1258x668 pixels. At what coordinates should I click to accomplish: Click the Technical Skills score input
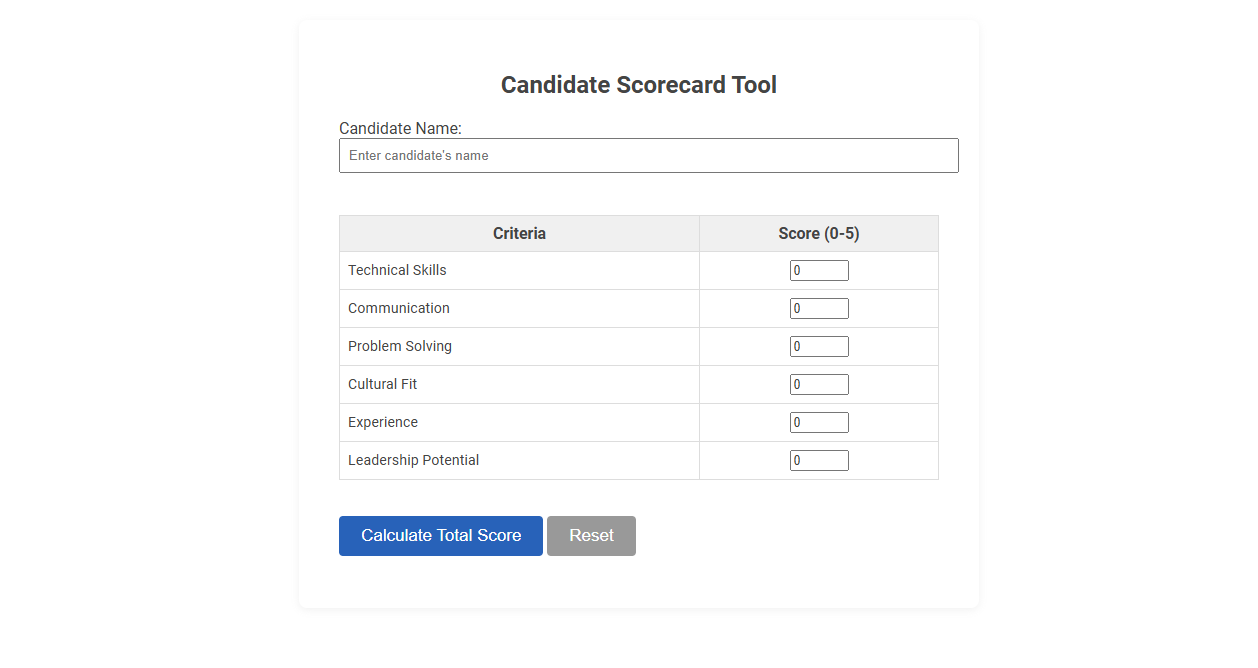pyautogui.click(x=819, y=270)
